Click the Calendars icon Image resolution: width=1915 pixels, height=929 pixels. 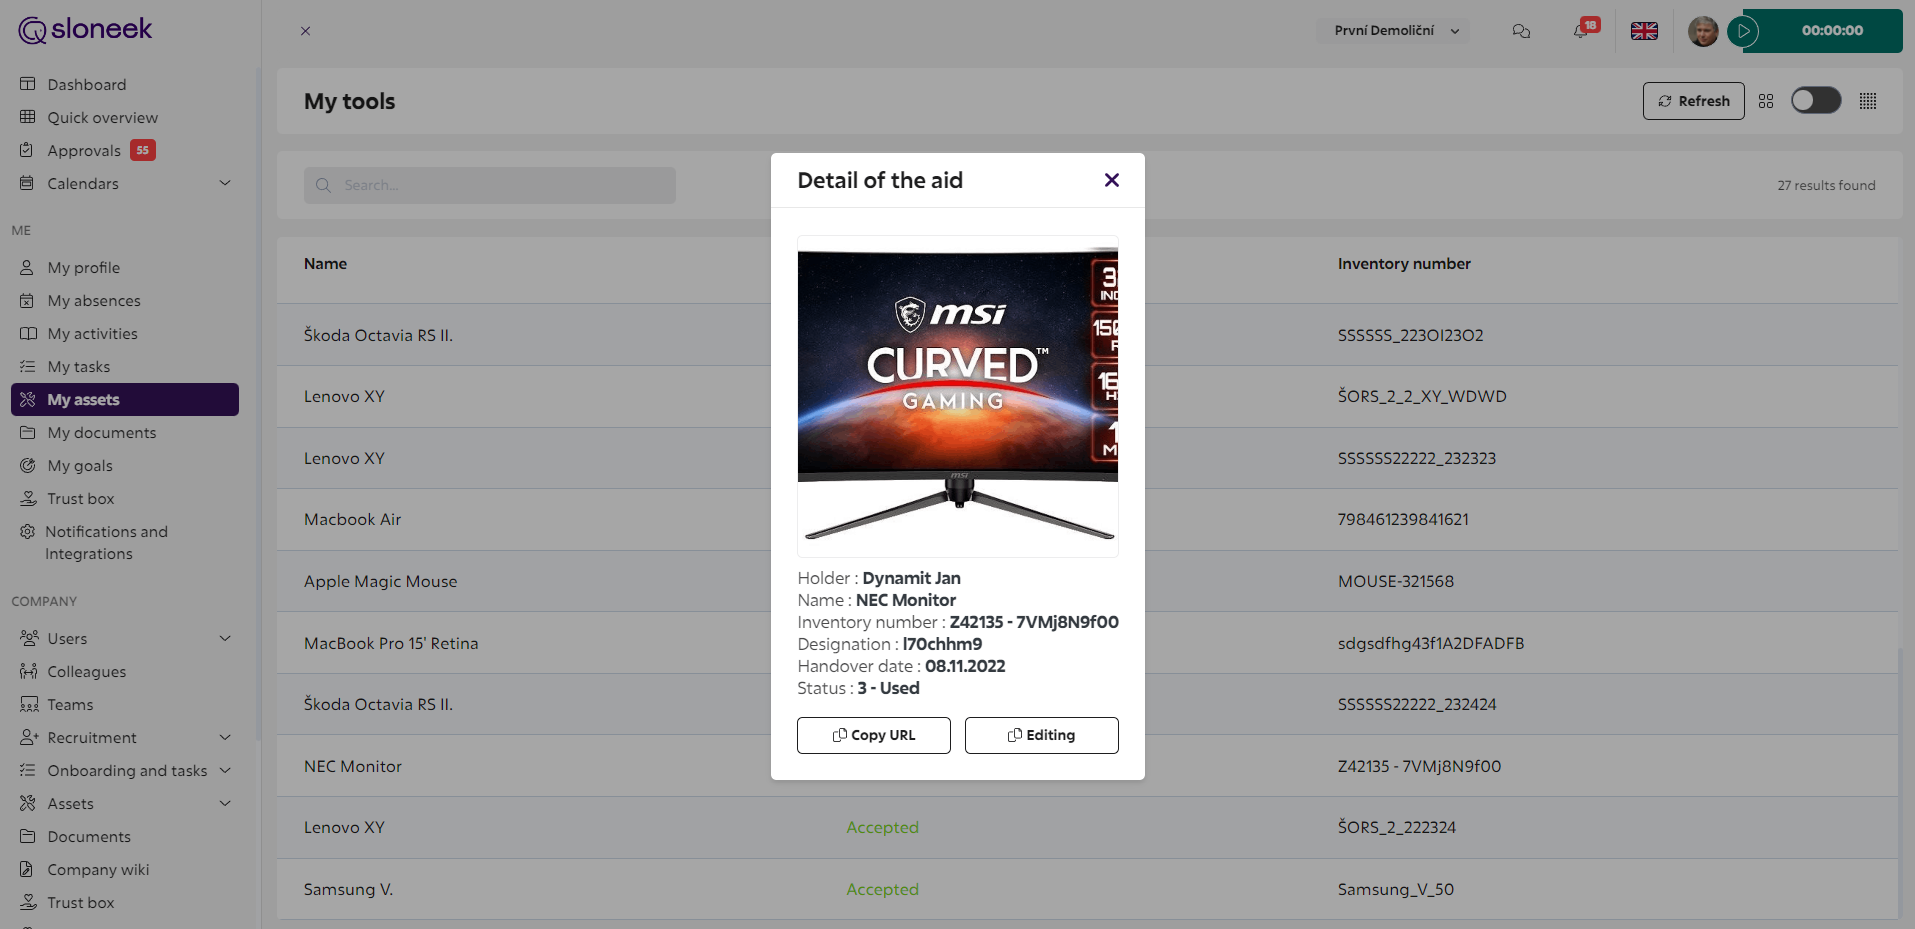[x=28, y=184]
